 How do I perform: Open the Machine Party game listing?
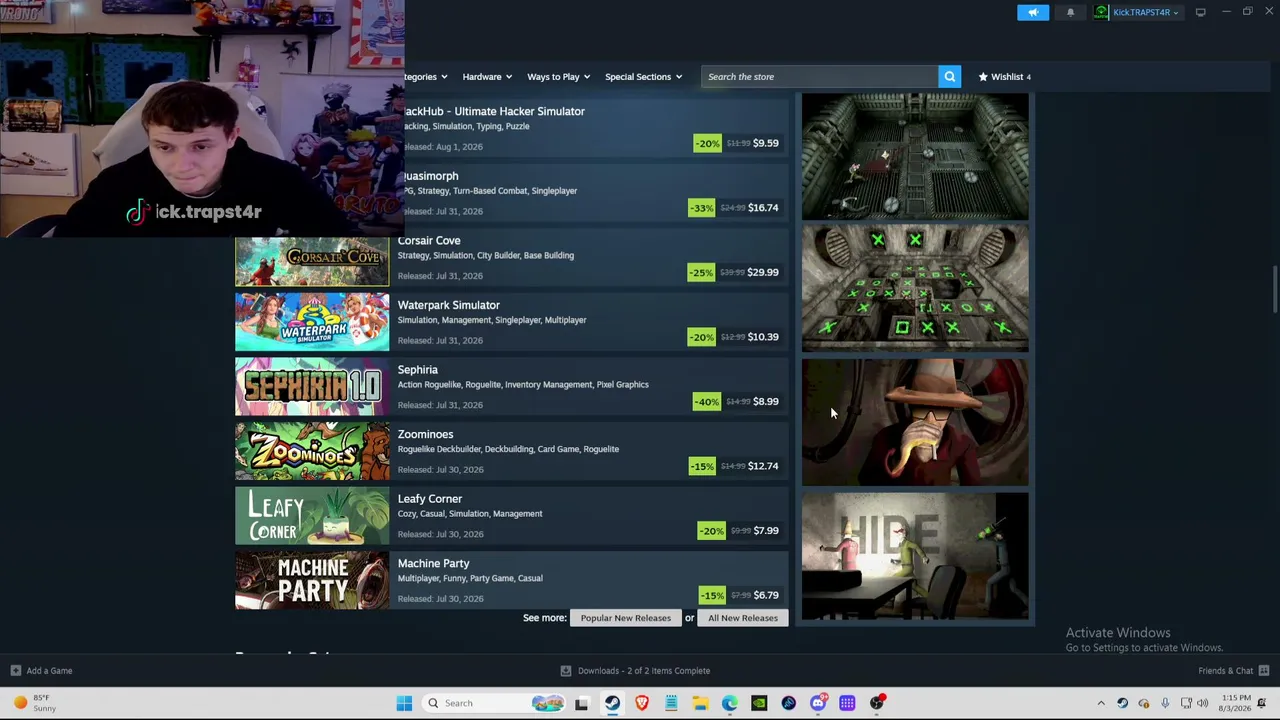click(x=512, y=581)
